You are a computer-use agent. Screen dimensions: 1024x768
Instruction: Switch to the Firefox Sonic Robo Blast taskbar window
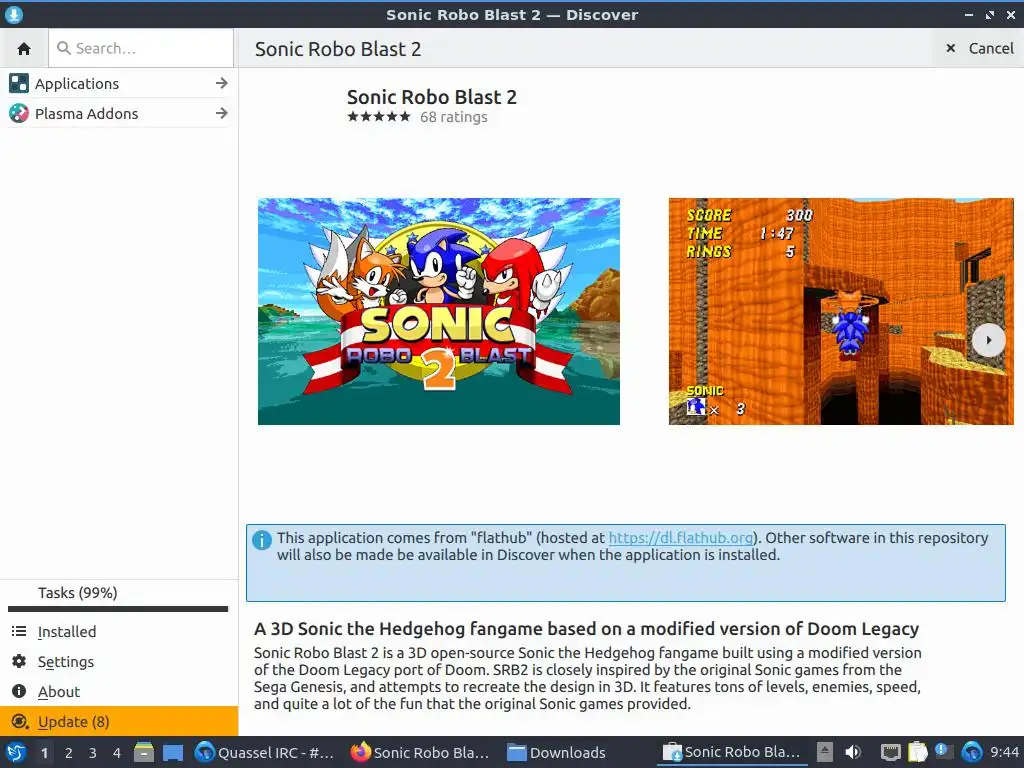tap(420, 752)
